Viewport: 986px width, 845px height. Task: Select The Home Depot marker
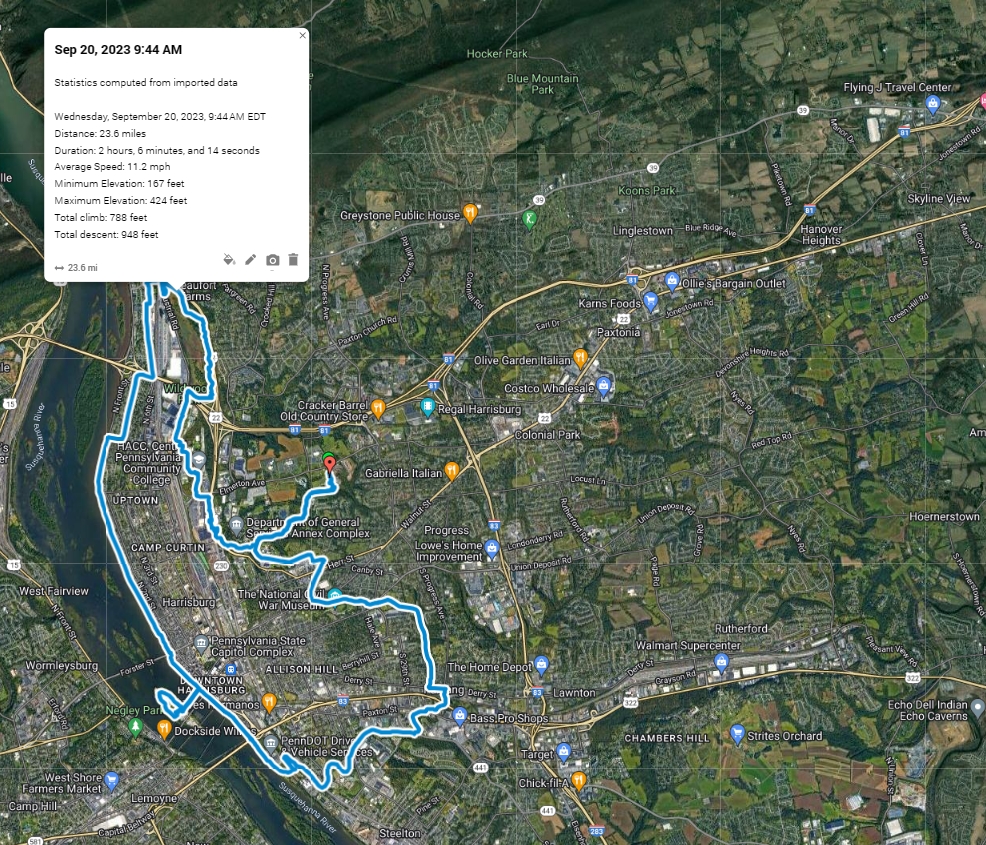point(541,665)
